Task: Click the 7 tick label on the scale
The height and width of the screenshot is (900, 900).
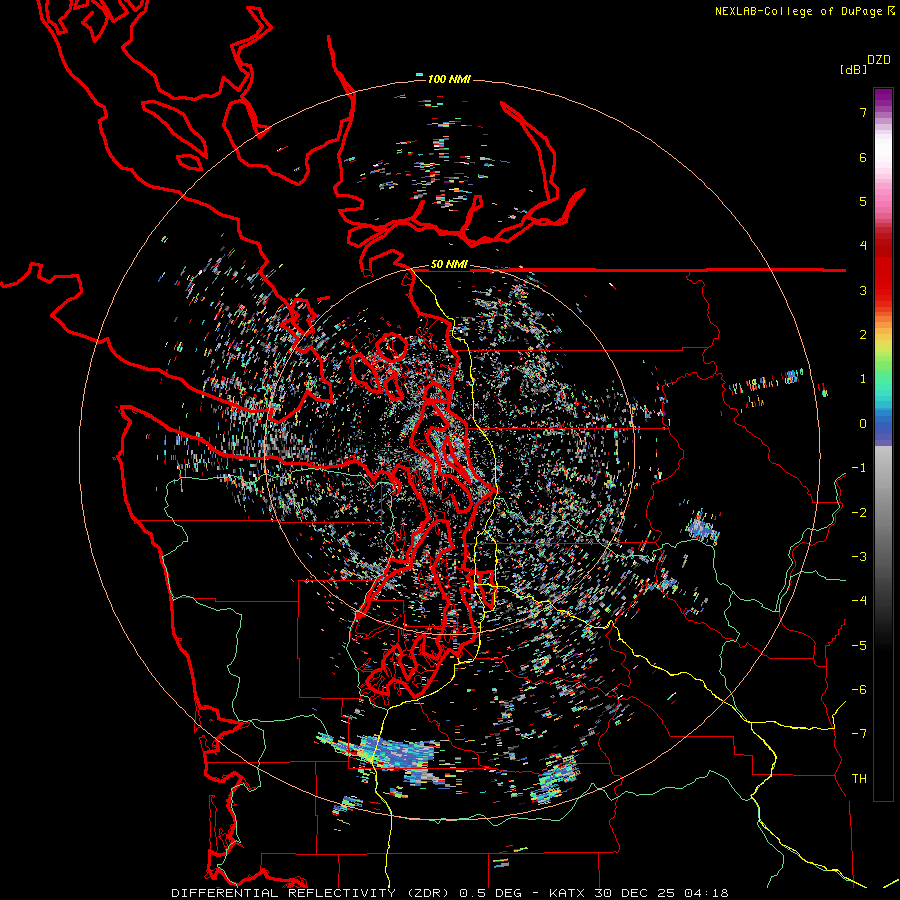Action: tap(863, 113)
